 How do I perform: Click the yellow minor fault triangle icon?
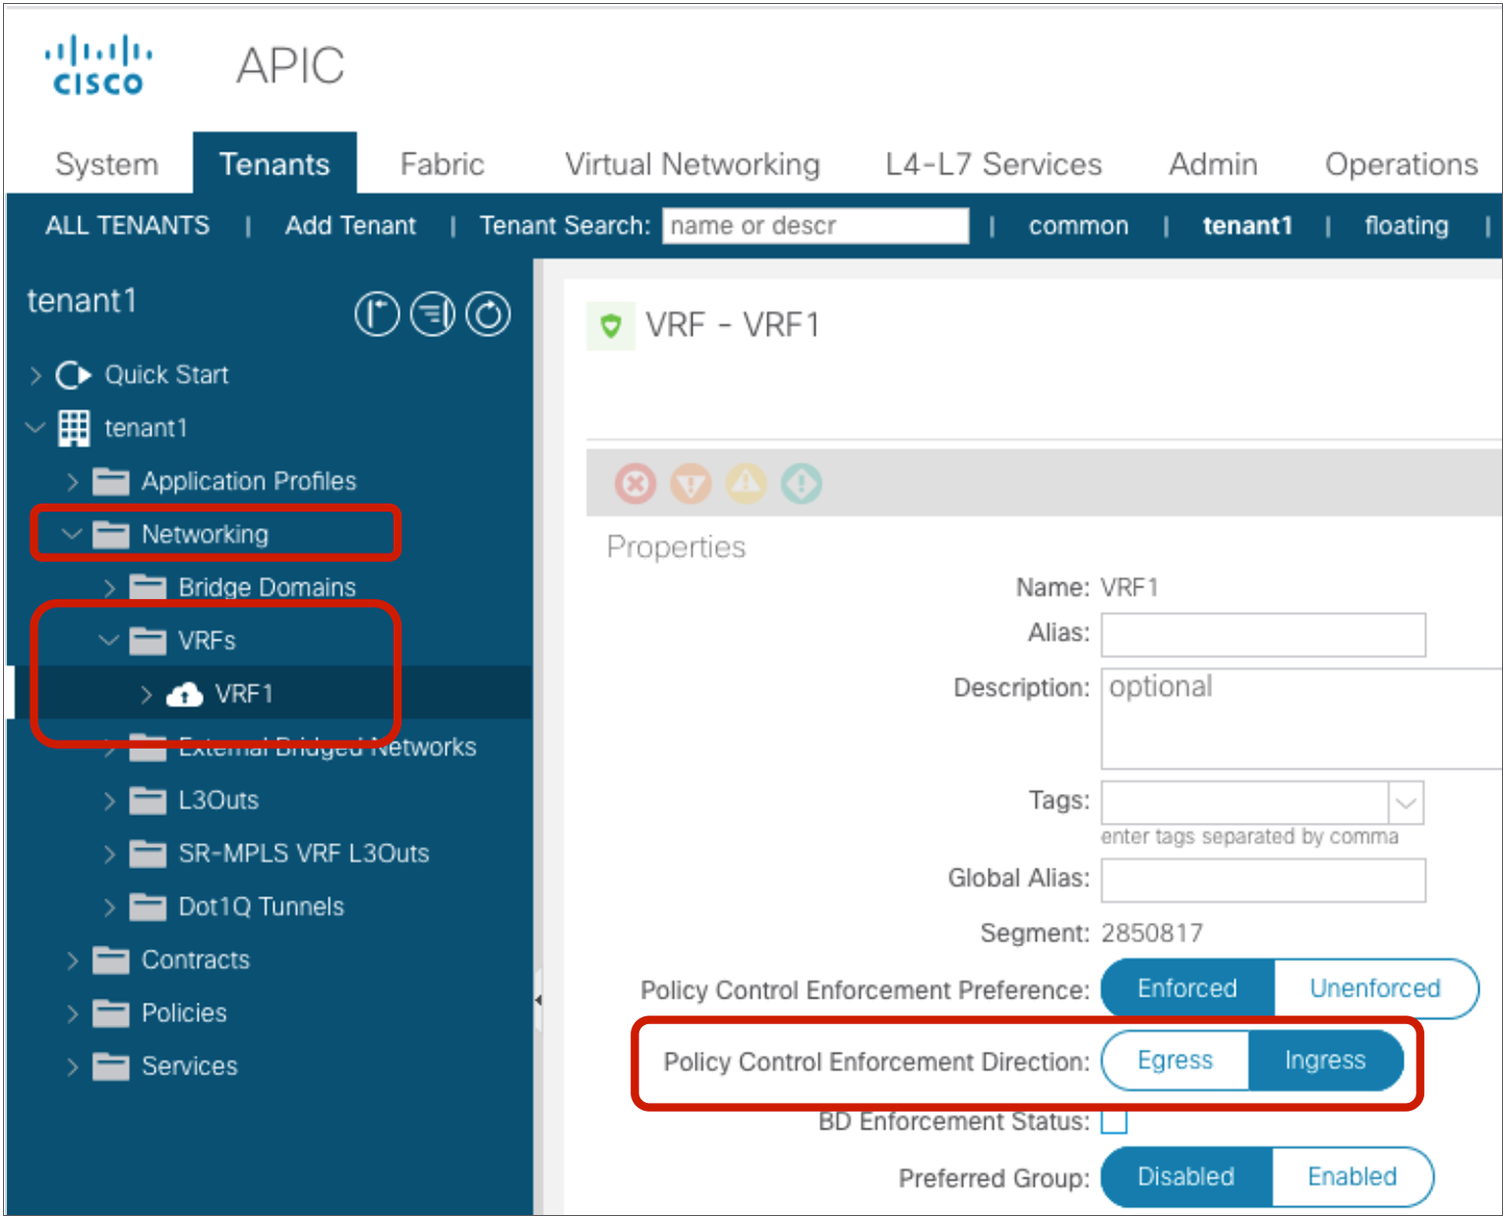746,484
